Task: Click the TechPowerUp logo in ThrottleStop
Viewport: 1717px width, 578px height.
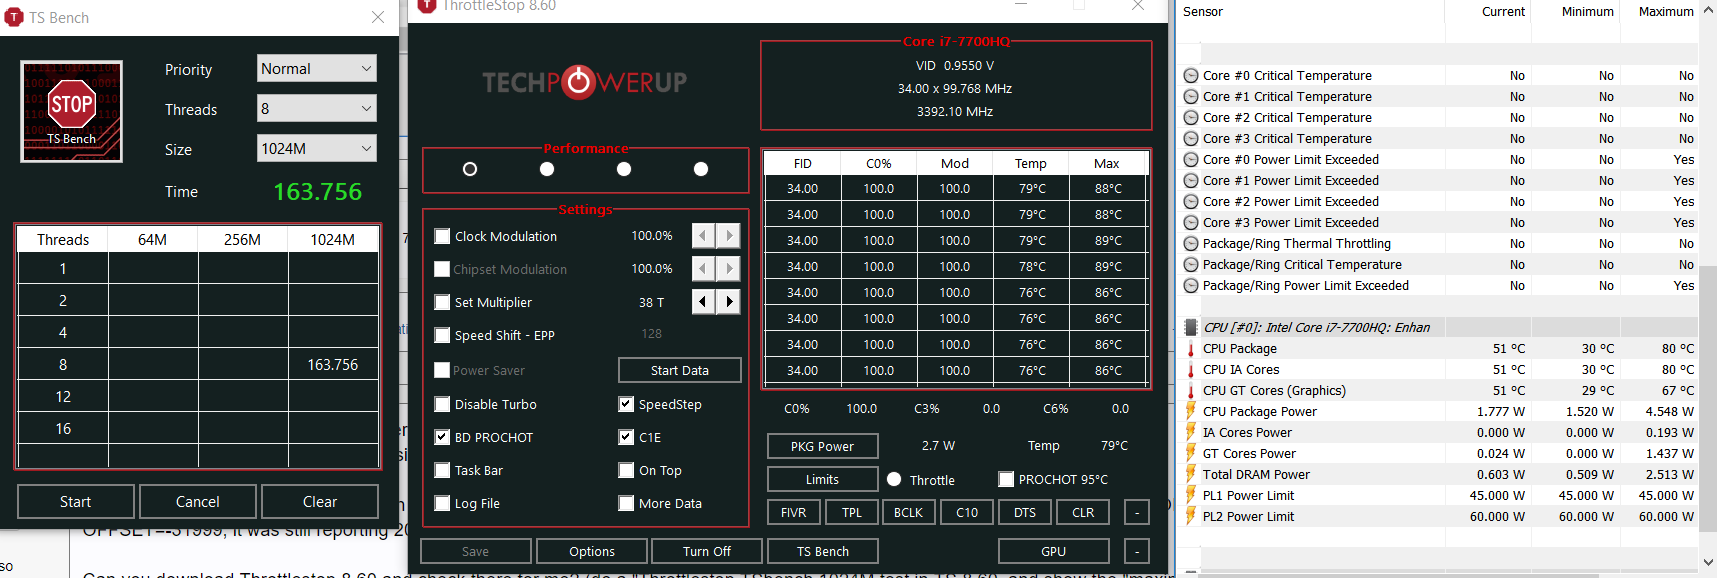Action: click(x=585, y=82)
